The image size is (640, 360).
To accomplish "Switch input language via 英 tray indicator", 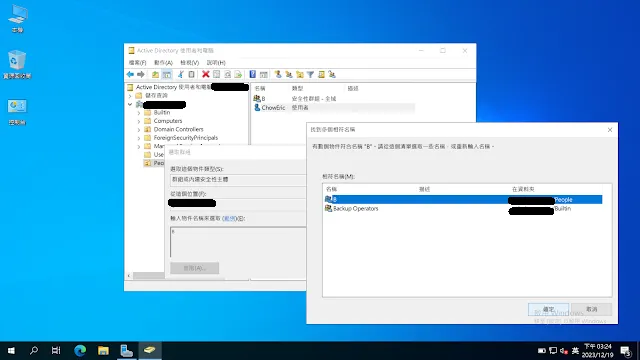I will [x=576, y=351].
